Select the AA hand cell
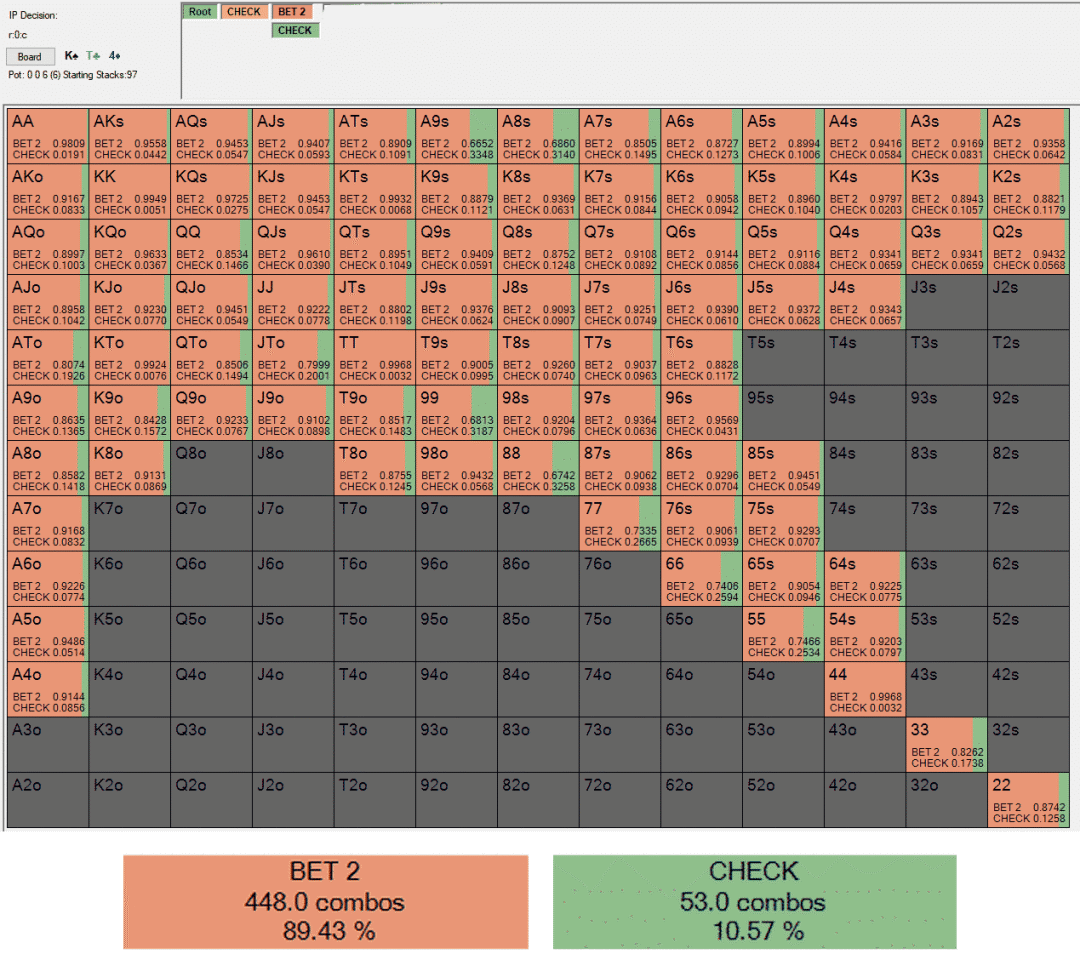This screenshot has width=1080, height=977. coord(48,136)
